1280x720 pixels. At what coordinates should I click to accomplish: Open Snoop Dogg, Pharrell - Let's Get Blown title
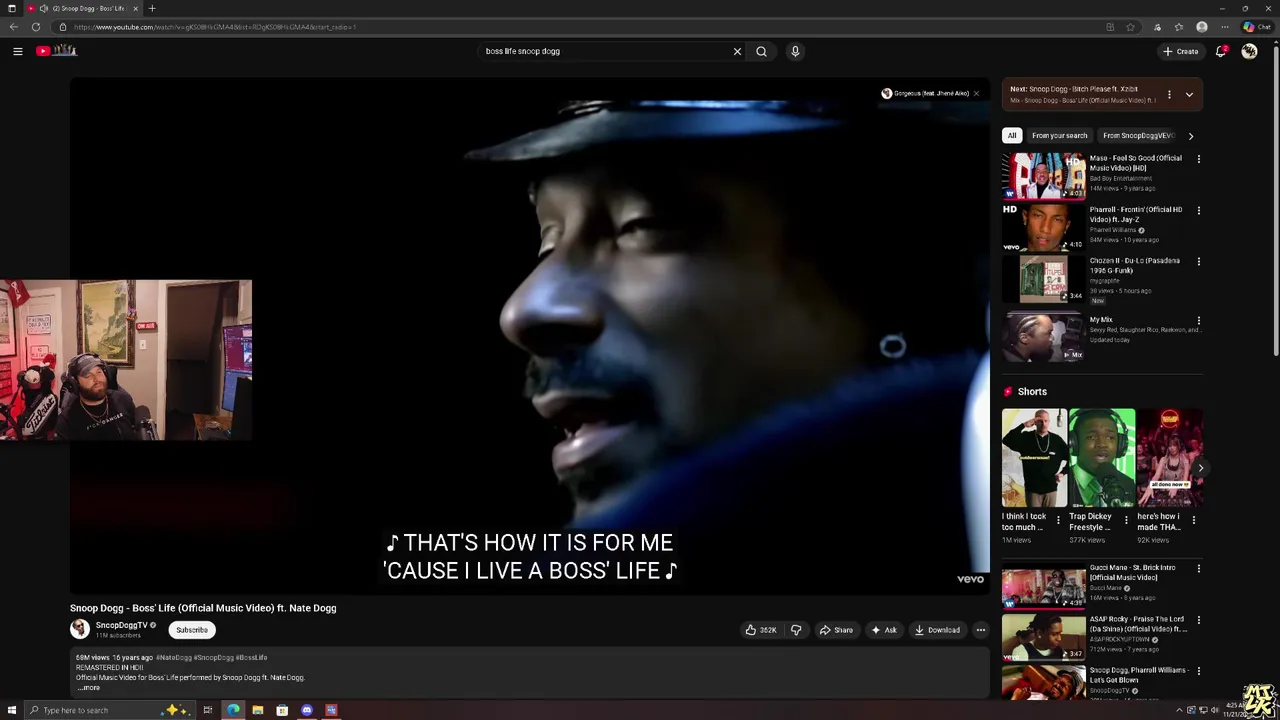1138,675
